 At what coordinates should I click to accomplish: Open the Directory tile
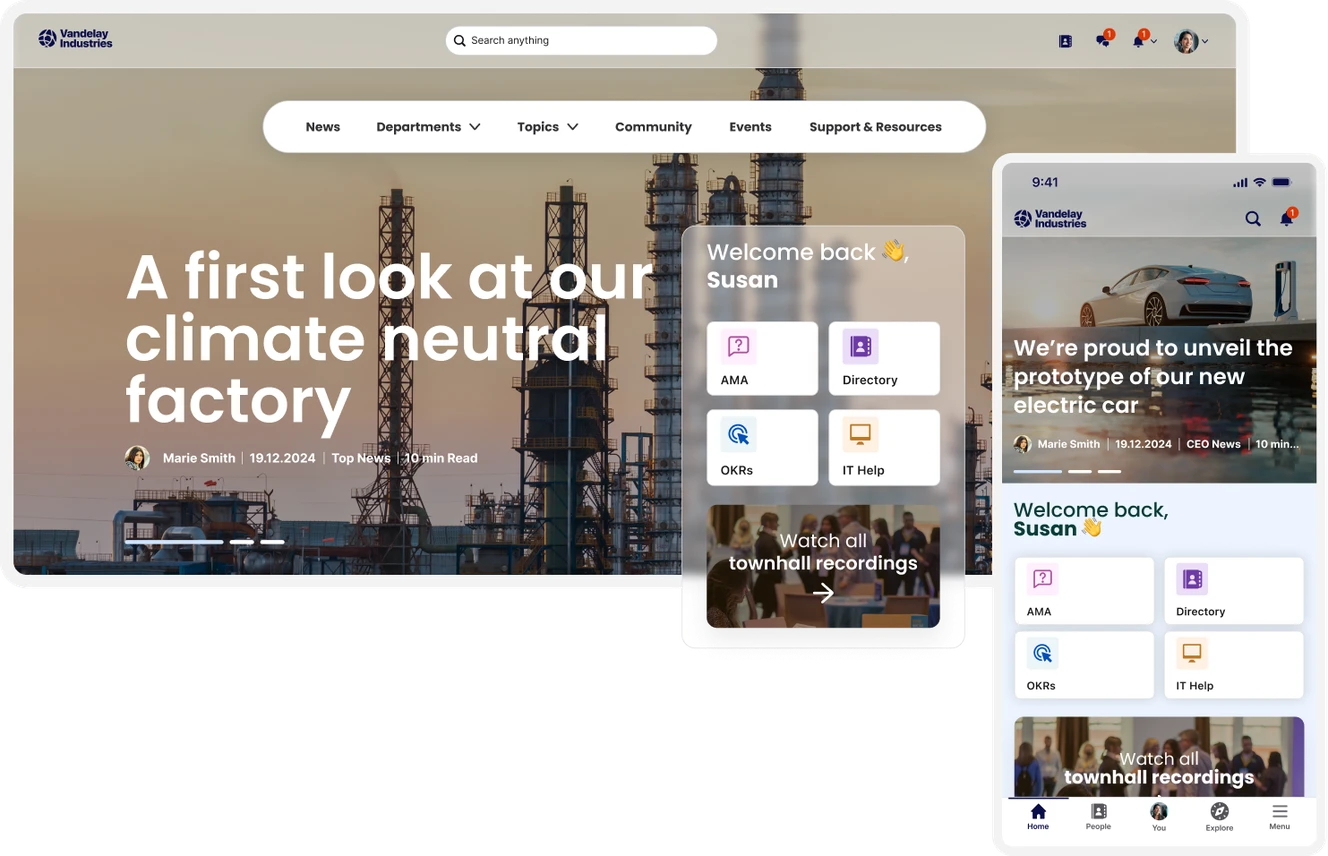point(884,358)
